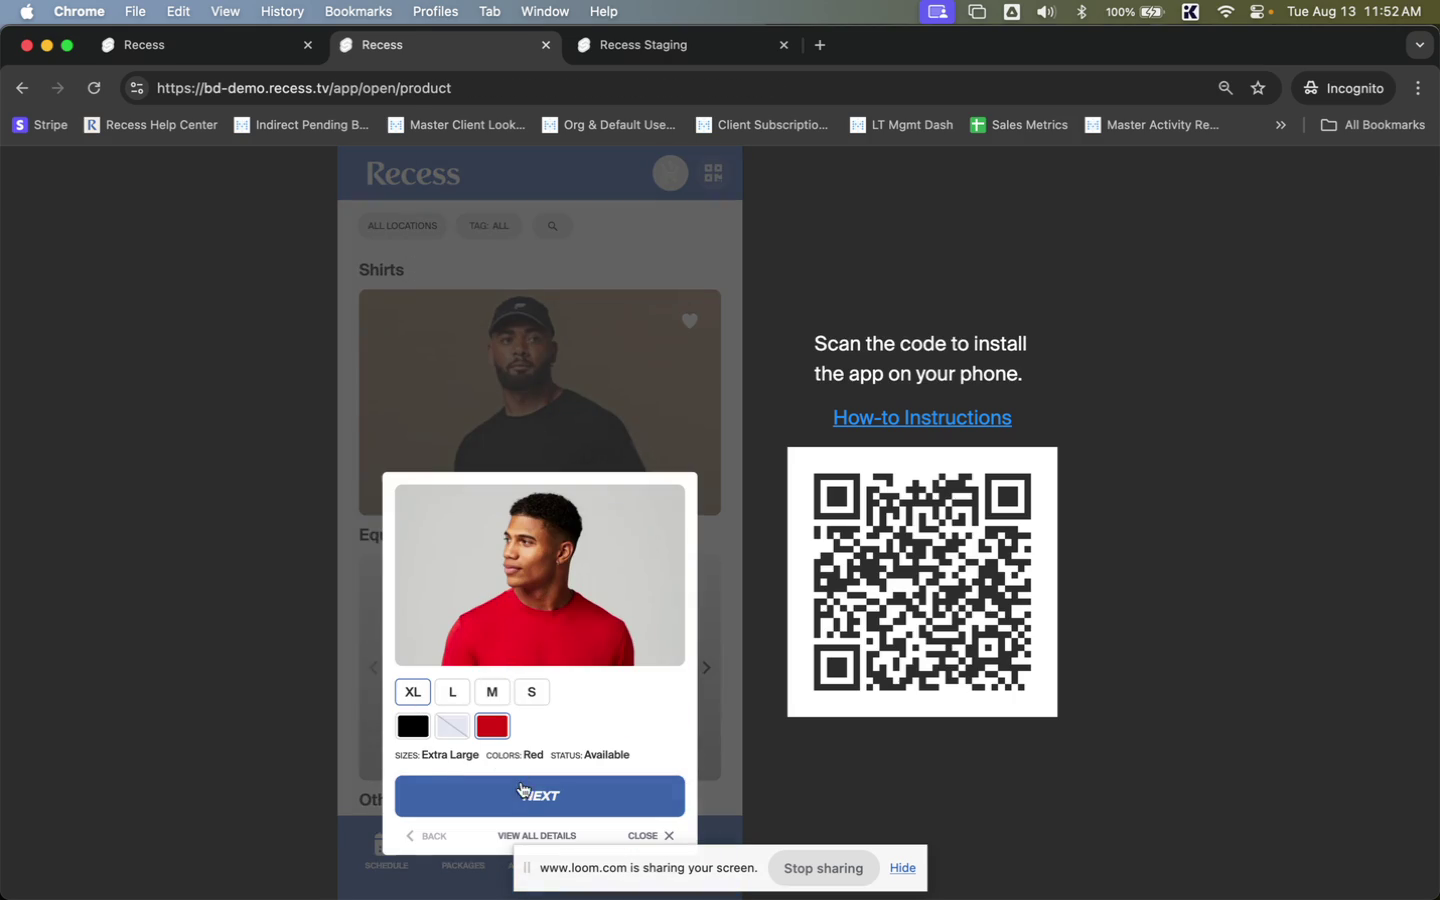
Task: Reload the current page
Action: (x=94, y=88)
